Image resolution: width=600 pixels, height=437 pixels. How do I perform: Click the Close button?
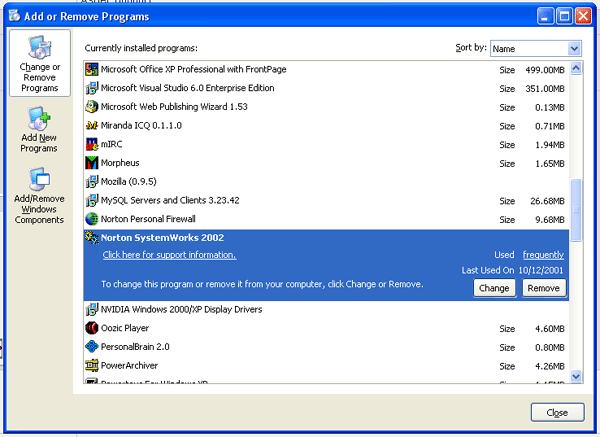tap(557, 413)
